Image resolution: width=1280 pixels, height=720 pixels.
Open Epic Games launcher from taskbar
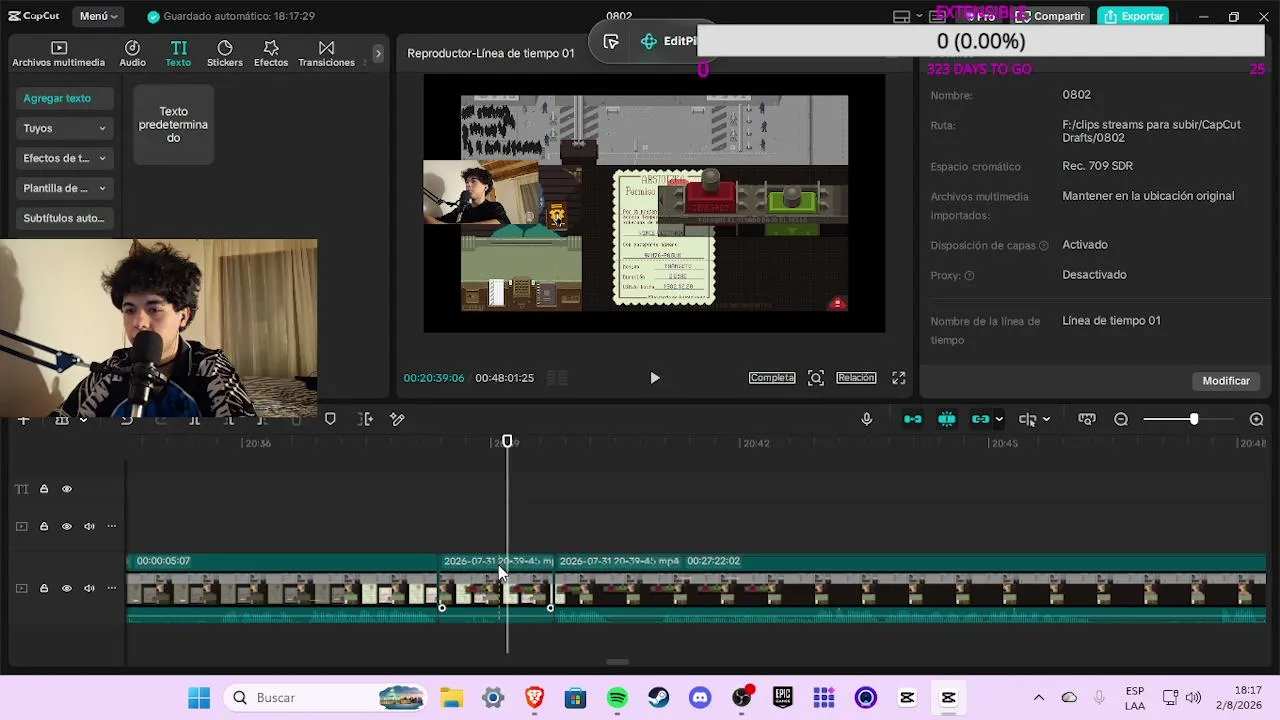click(782, 698)
